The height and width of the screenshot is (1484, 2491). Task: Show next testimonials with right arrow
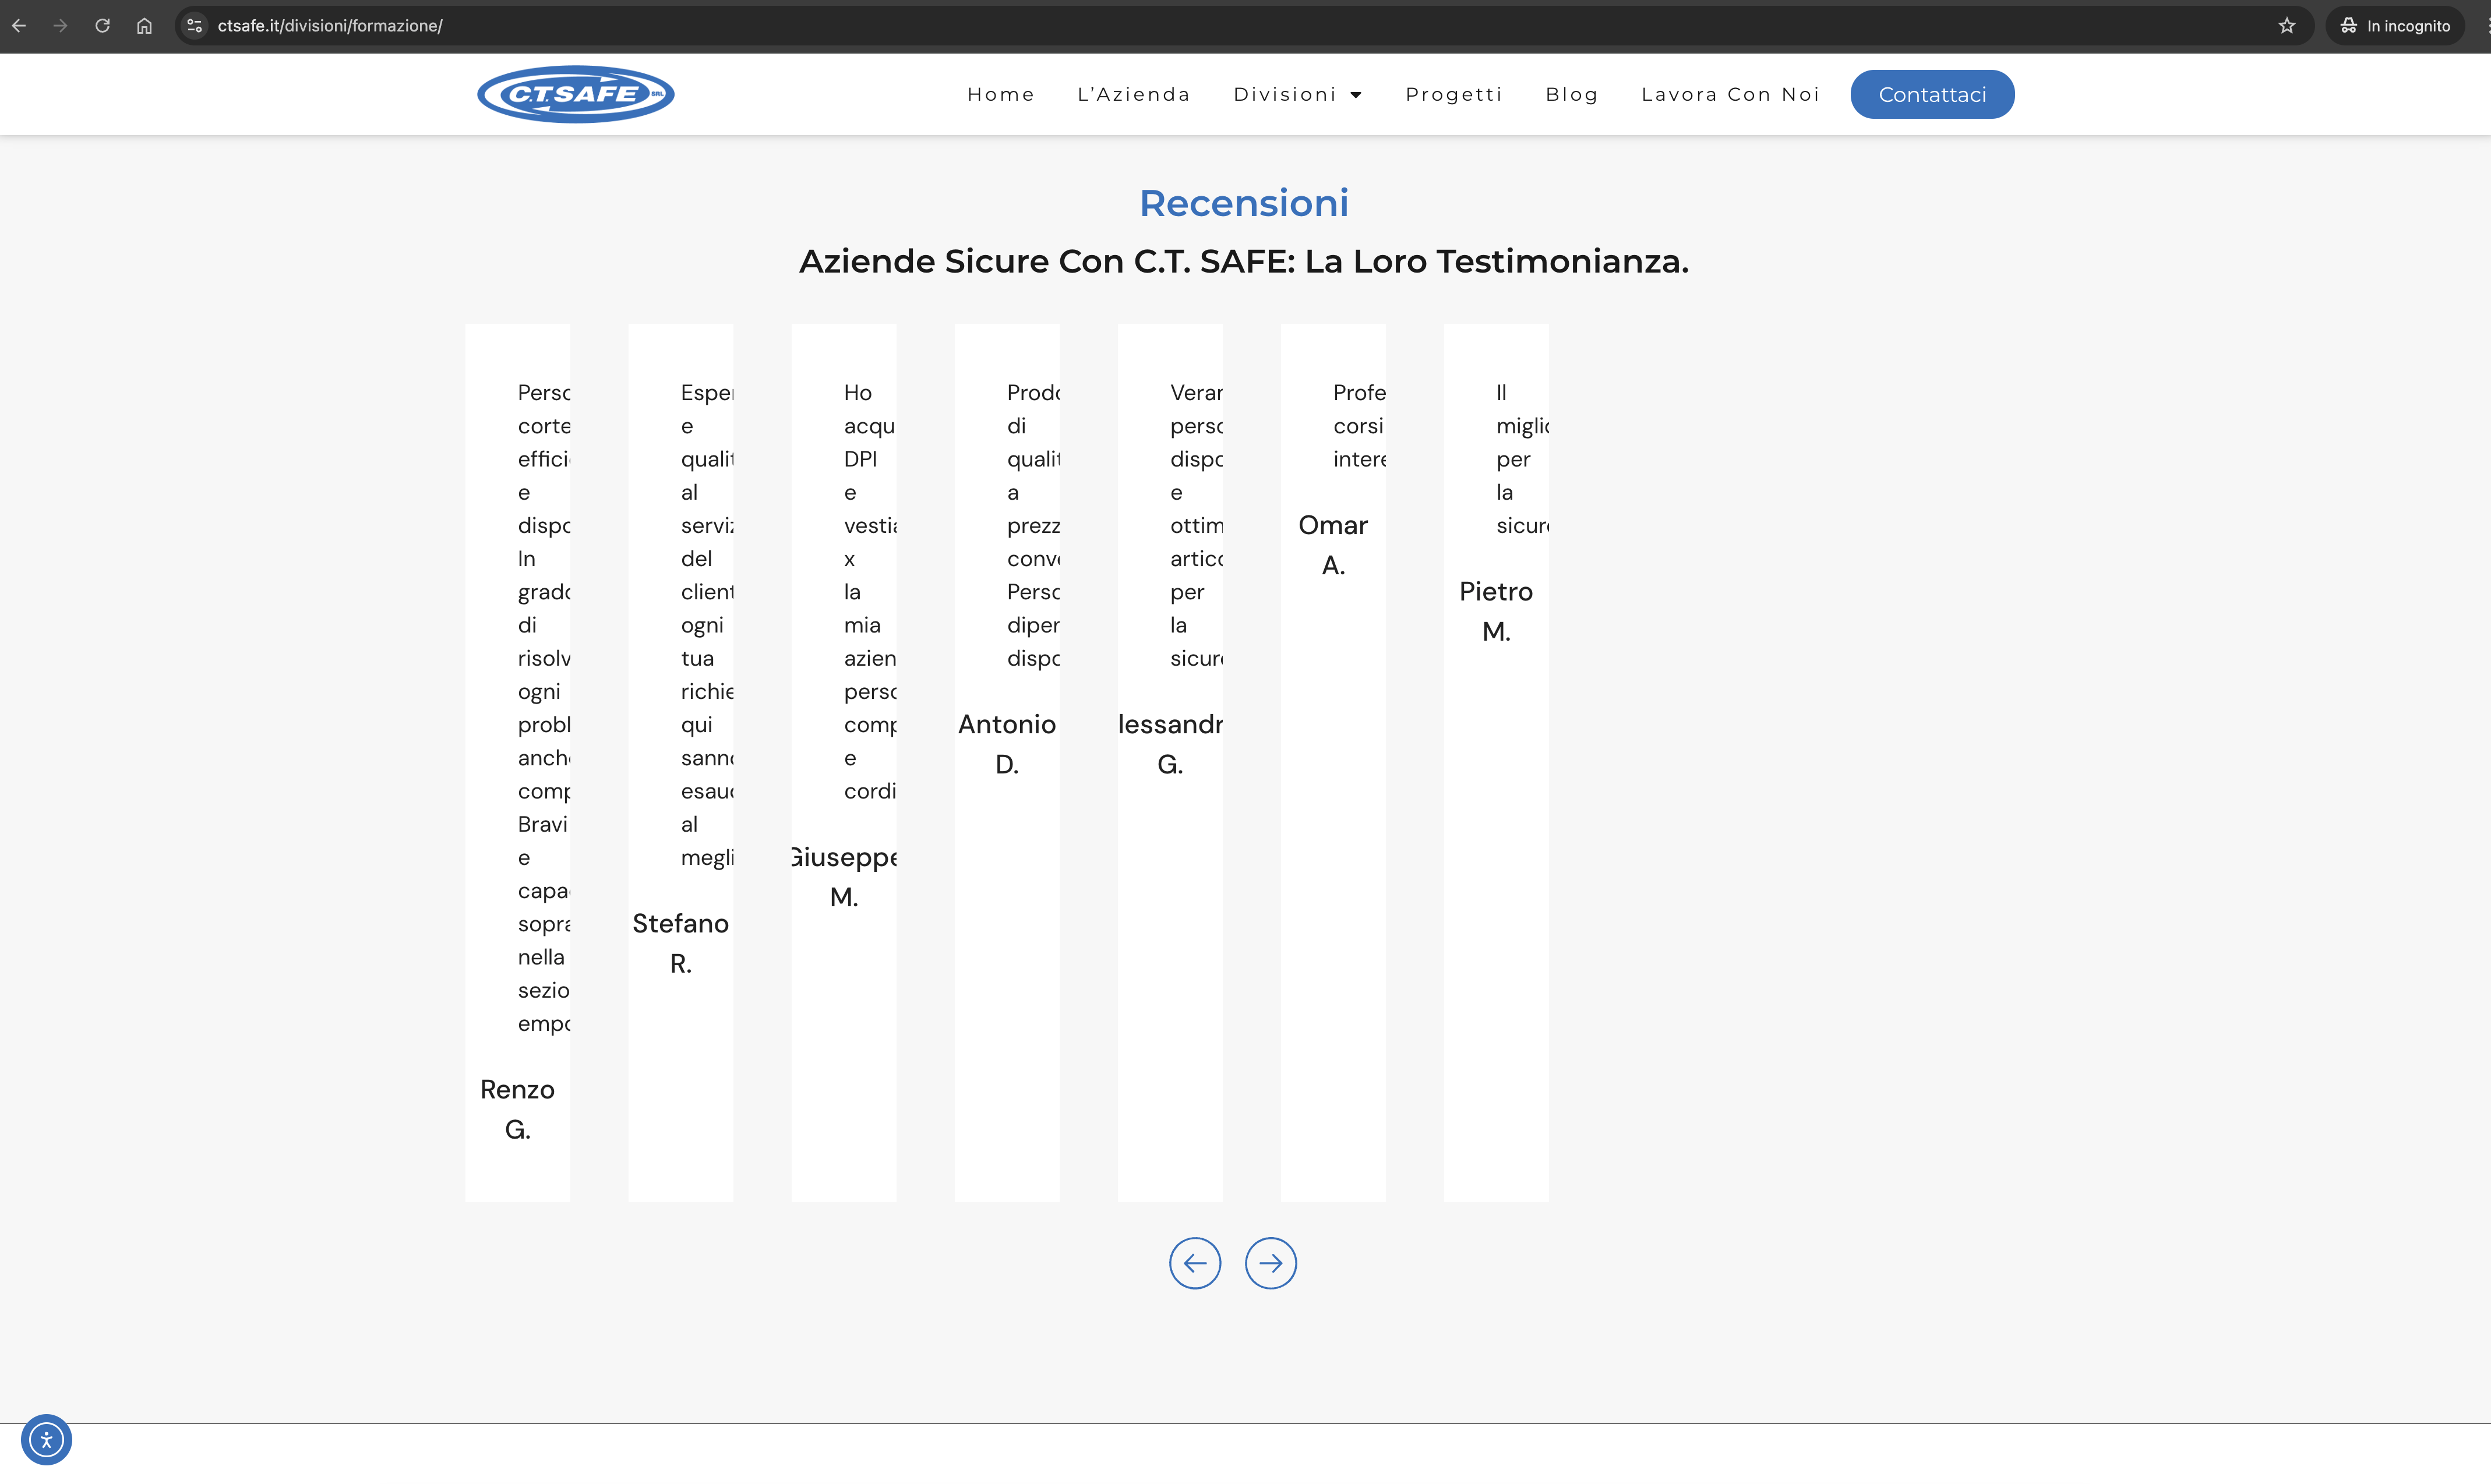coord(1270,1263)
